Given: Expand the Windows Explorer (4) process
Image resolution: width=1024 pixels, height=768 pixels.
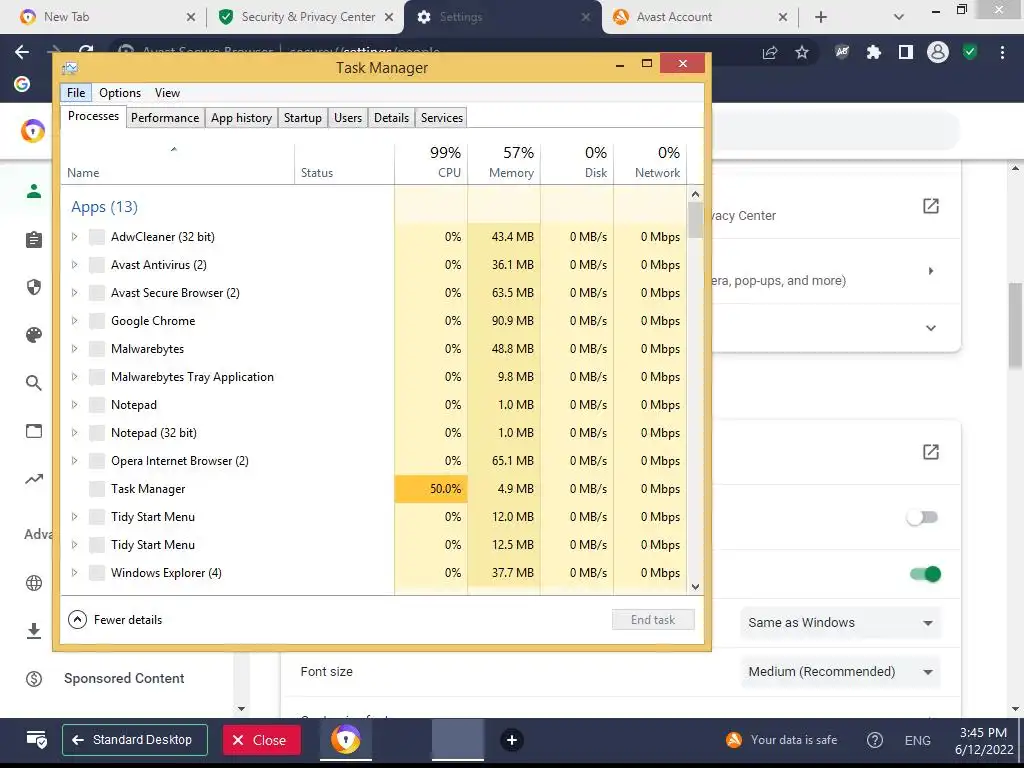Looking at the screenshot, I should [74, 573].
